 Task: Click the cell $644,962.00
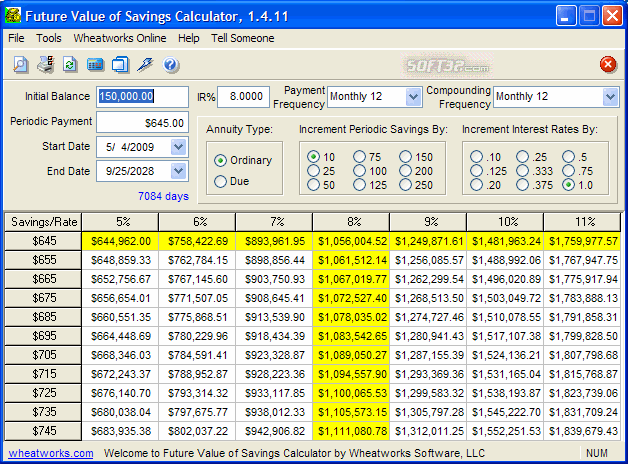[120, 241]
